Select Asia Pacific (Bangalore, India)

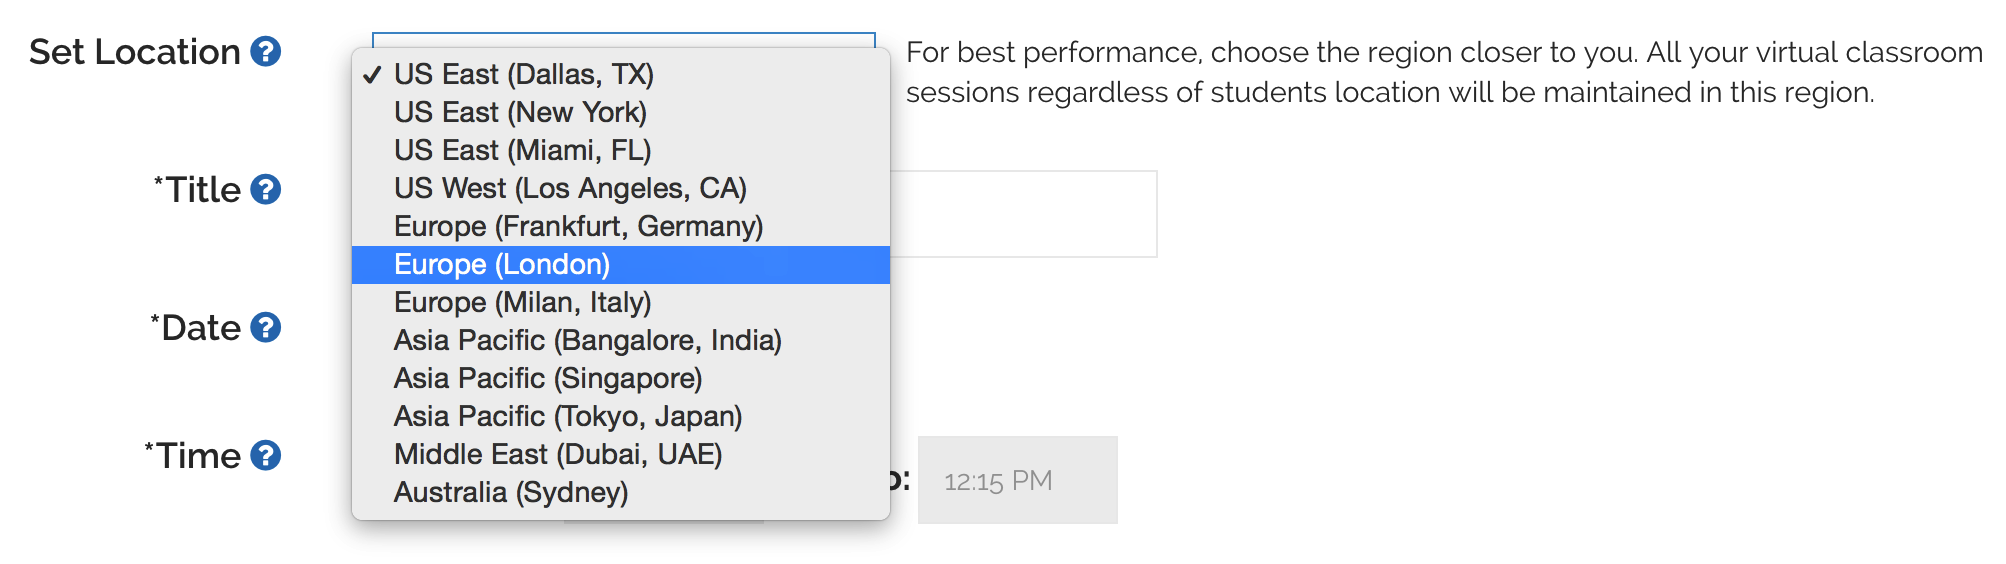pyautogui.click(x=621, y=340)
